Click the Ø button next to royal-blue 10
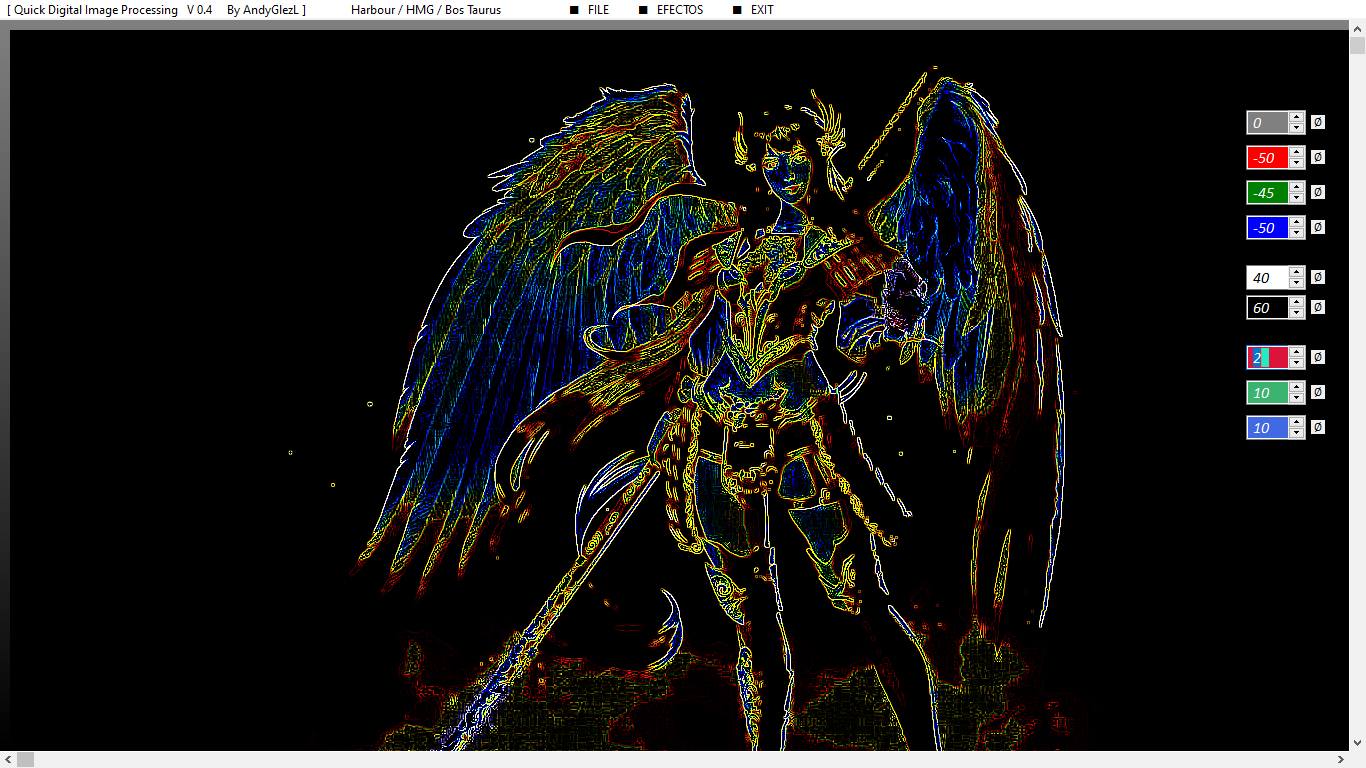The width and height of the screenshot is (1366, 768). [1317, 427]
